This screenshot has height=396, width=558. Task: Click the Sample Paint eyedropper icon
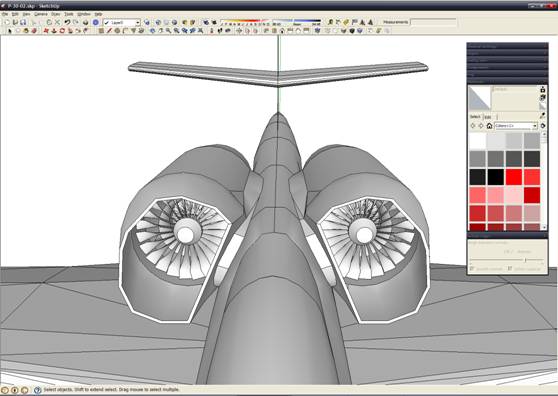coord(543,116)
